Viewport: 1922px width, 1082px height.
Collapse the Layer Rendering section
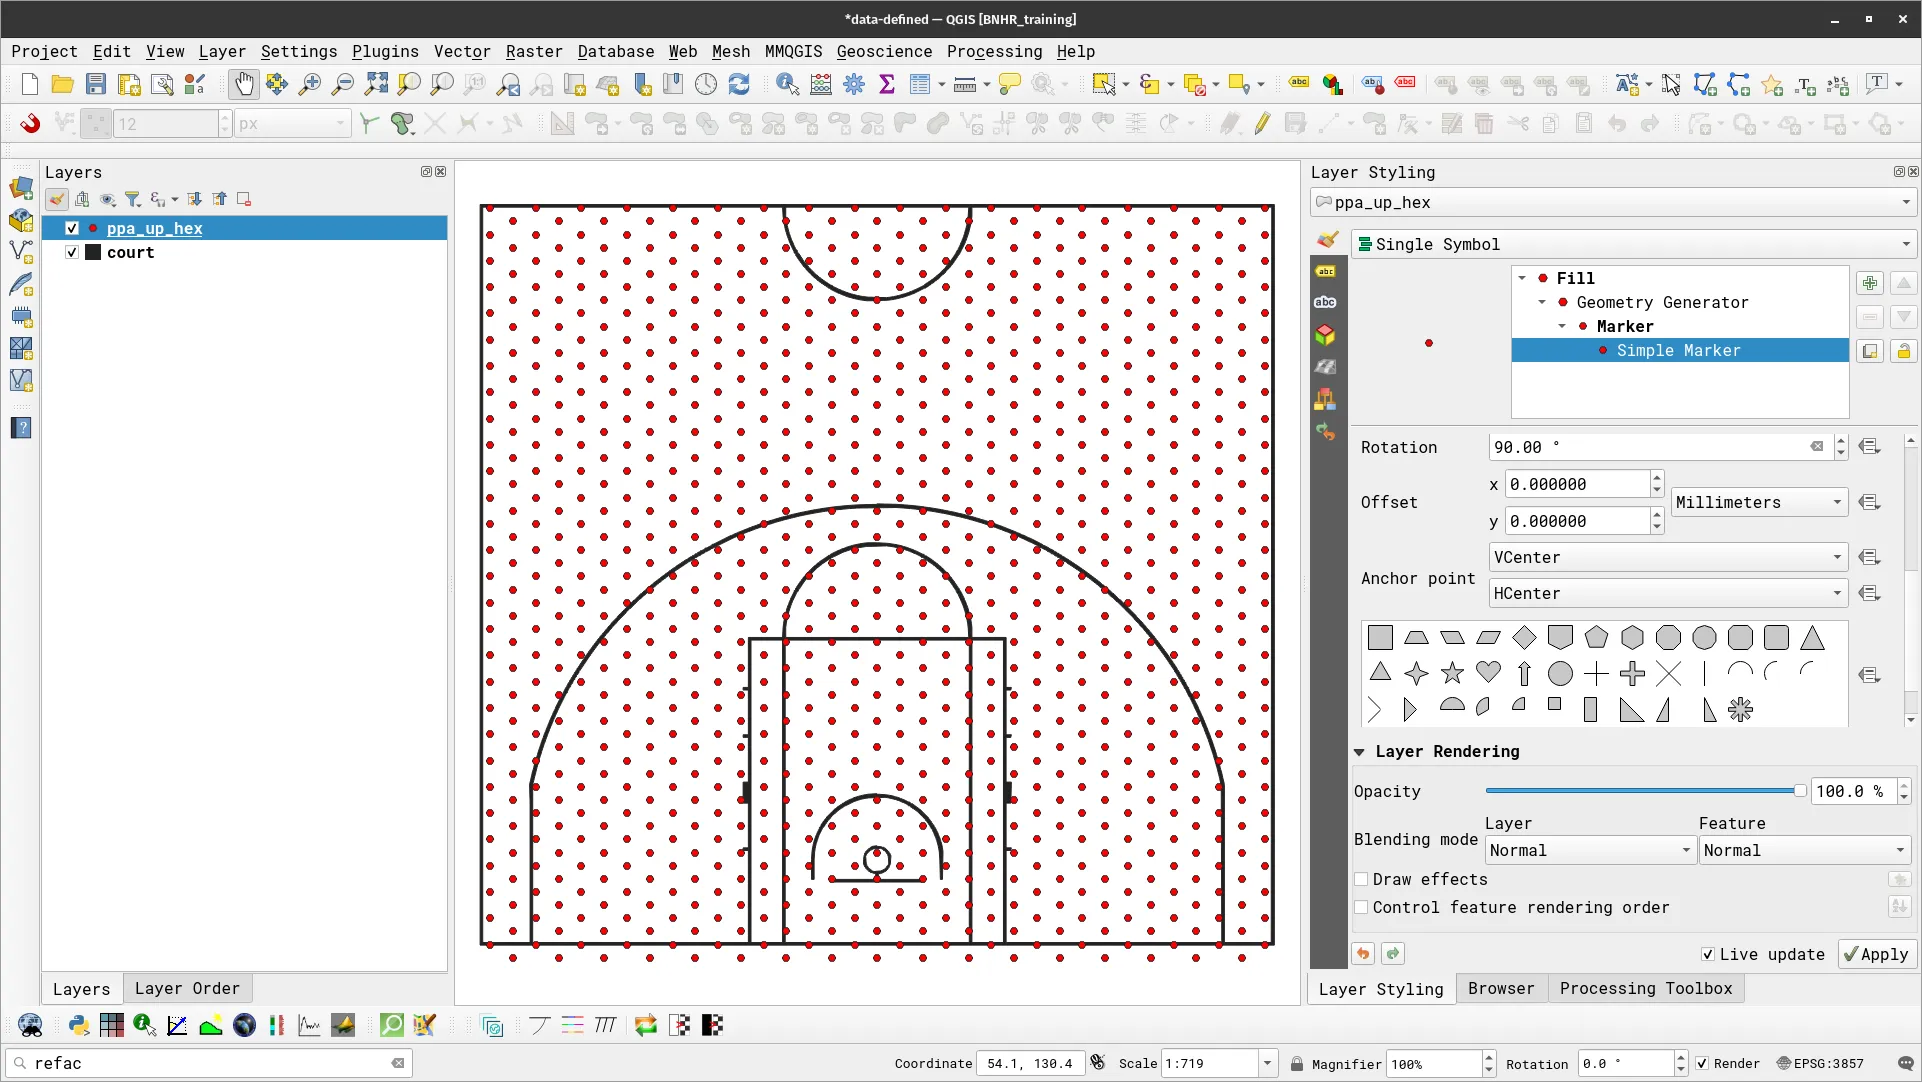1361,751
